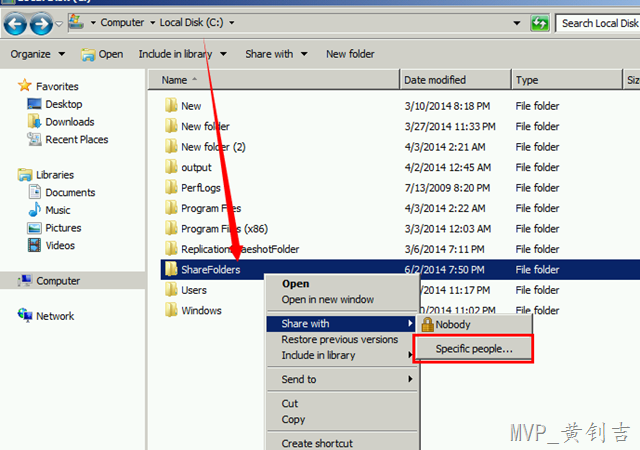This screenshot has height=450, width=640.
Task: Choose Restore previous versions
Action: point(342,339)
